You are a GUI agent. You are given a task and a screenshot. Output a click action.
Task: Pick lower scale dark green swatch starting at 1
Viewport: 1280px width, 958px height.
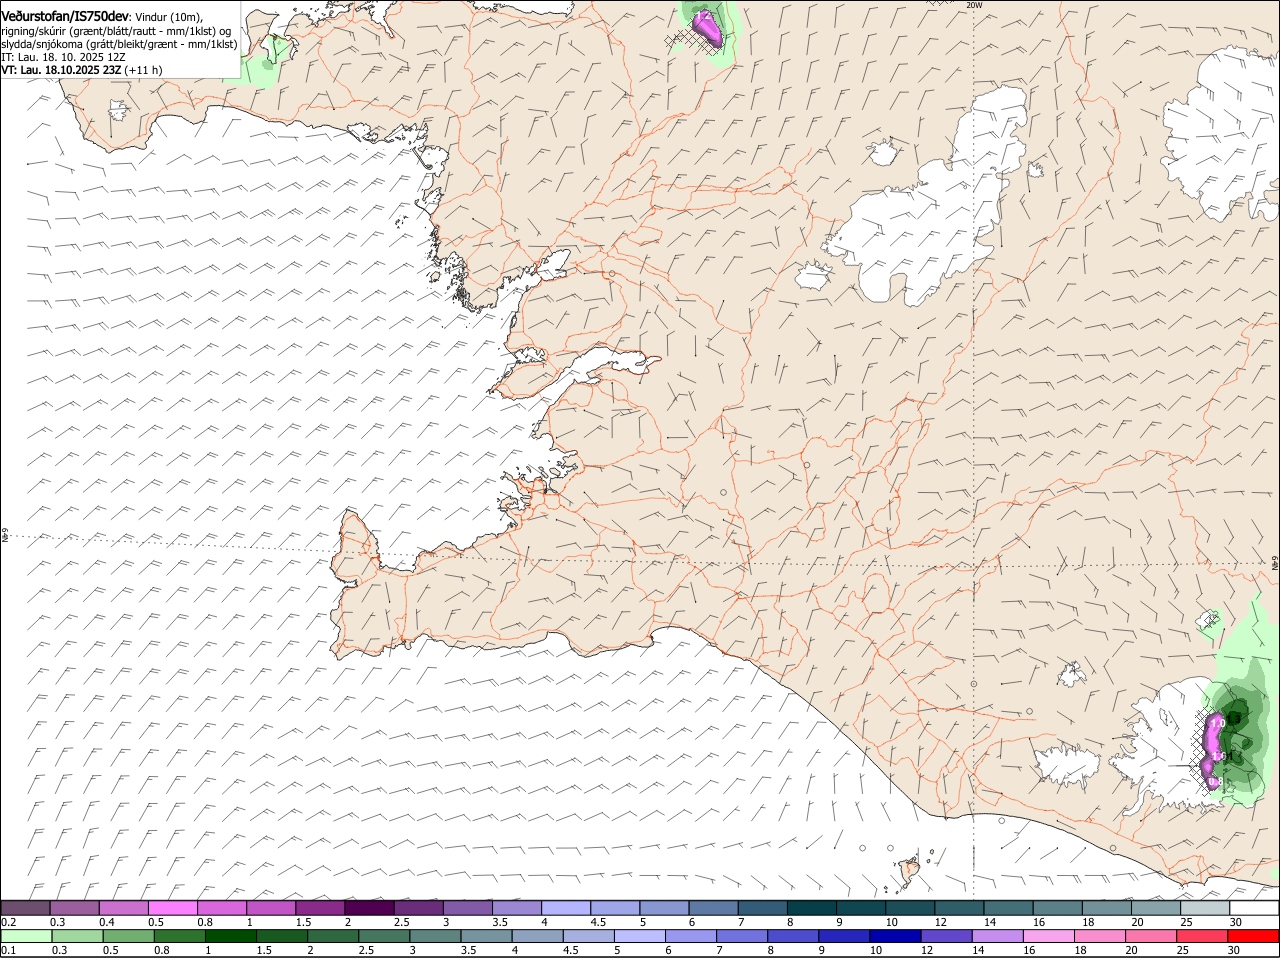[x=231, y=936]
